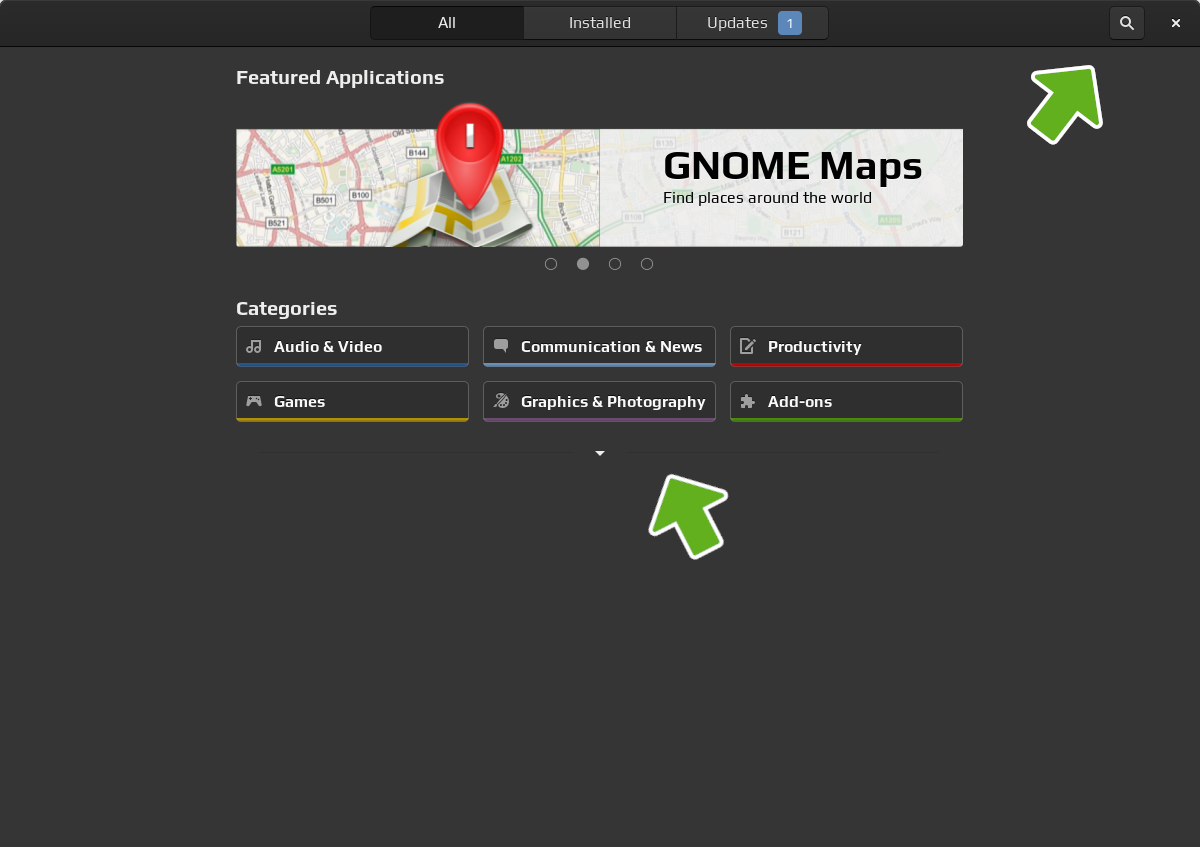Image resolution: width=1200 pixels, height=847 pixels.
Task: Select the first featured carousel dot
Action: (551, 264)
